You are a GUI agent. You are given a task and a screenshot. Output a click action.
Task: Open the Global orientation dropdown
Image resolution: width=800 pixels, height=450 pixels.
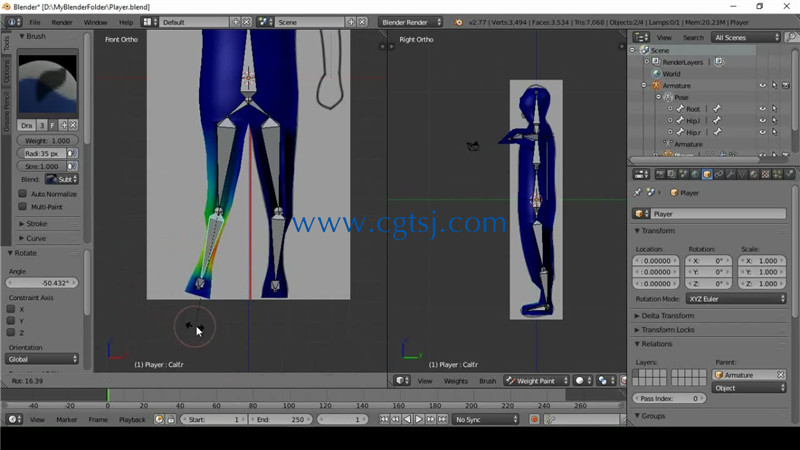(x=42, y=359)
